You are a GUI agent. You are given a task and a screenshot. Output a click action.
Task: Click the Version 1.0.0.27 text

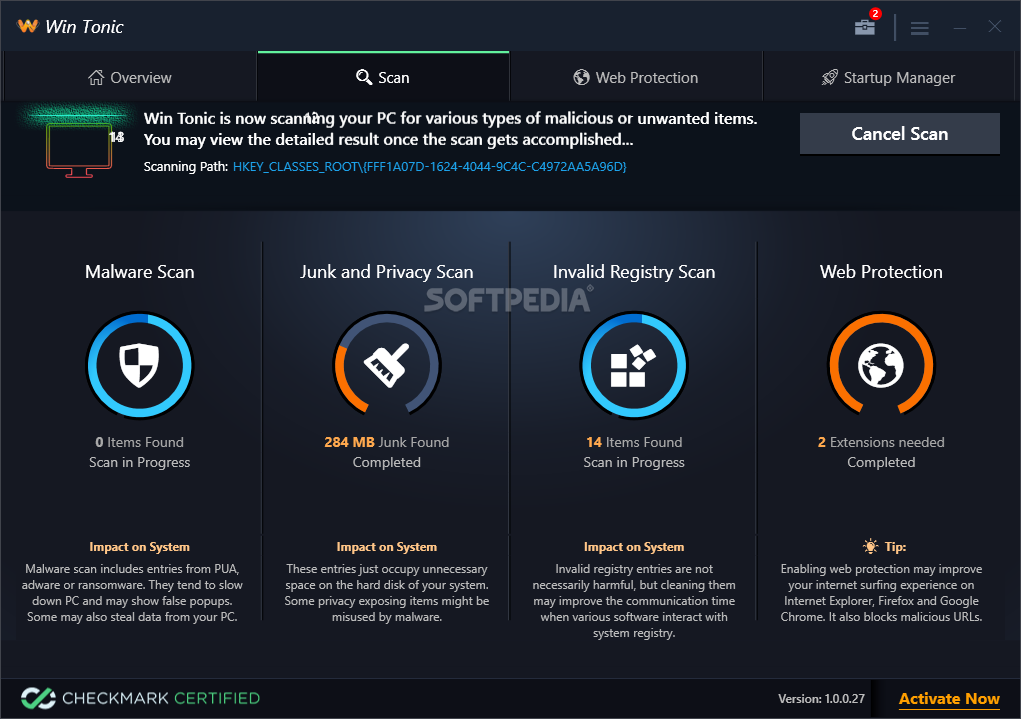click(821, 699)
